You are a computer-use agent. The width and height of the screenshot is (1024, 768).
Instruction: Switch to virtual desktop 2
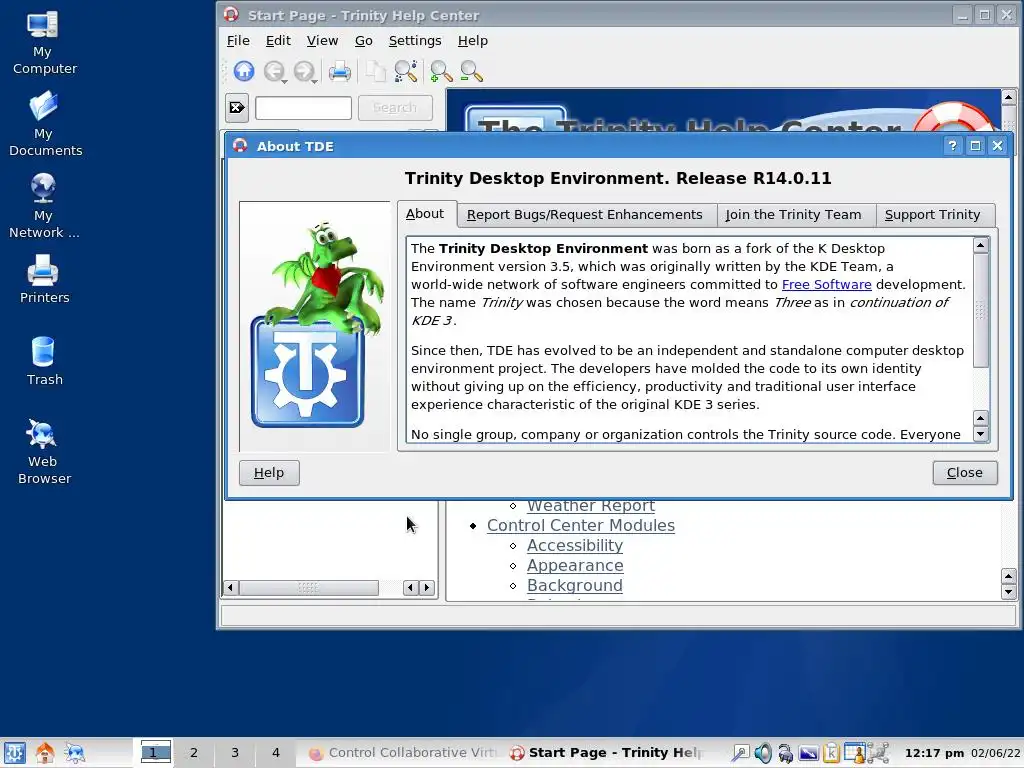pos(194,753)
